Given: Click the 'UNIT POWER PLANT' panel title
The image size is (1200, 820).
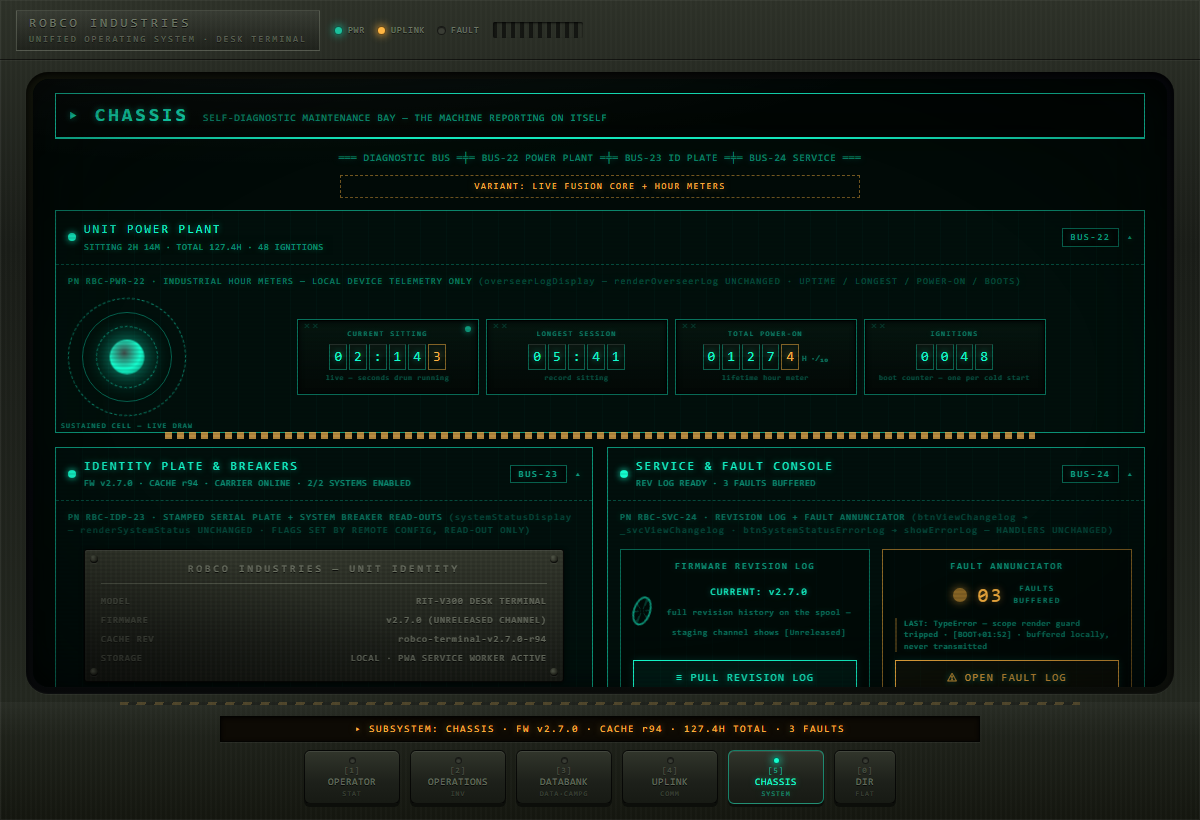Looking at the screenshot, I should click(x=152, y=229).
